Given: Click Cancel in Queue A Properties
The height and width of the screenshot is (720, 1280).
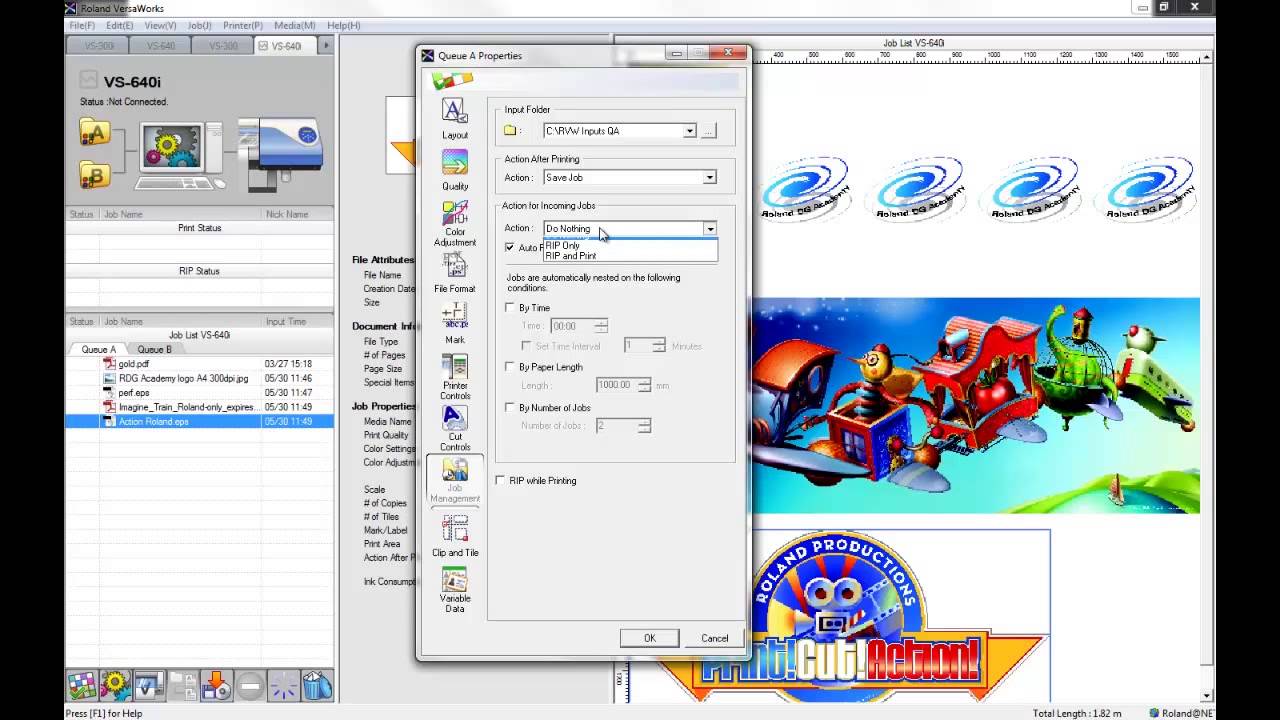Looking at the screenshot, I should [x=714, y=638].
